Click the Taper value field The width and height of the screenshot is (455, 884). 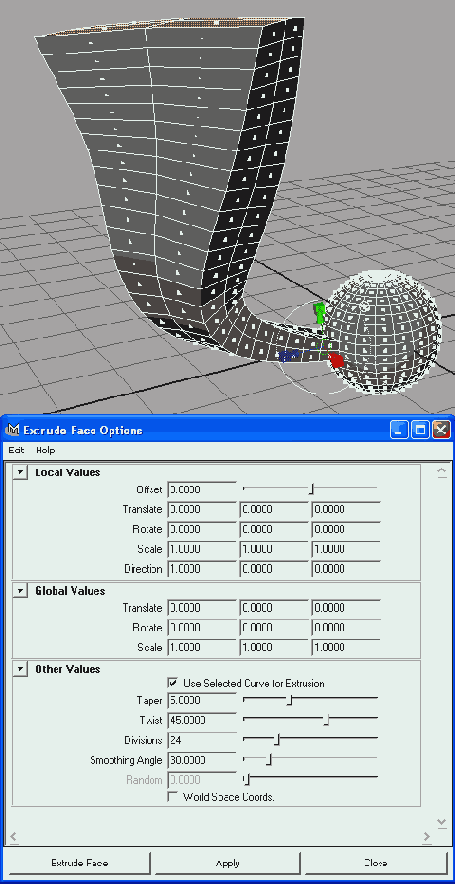202,701
